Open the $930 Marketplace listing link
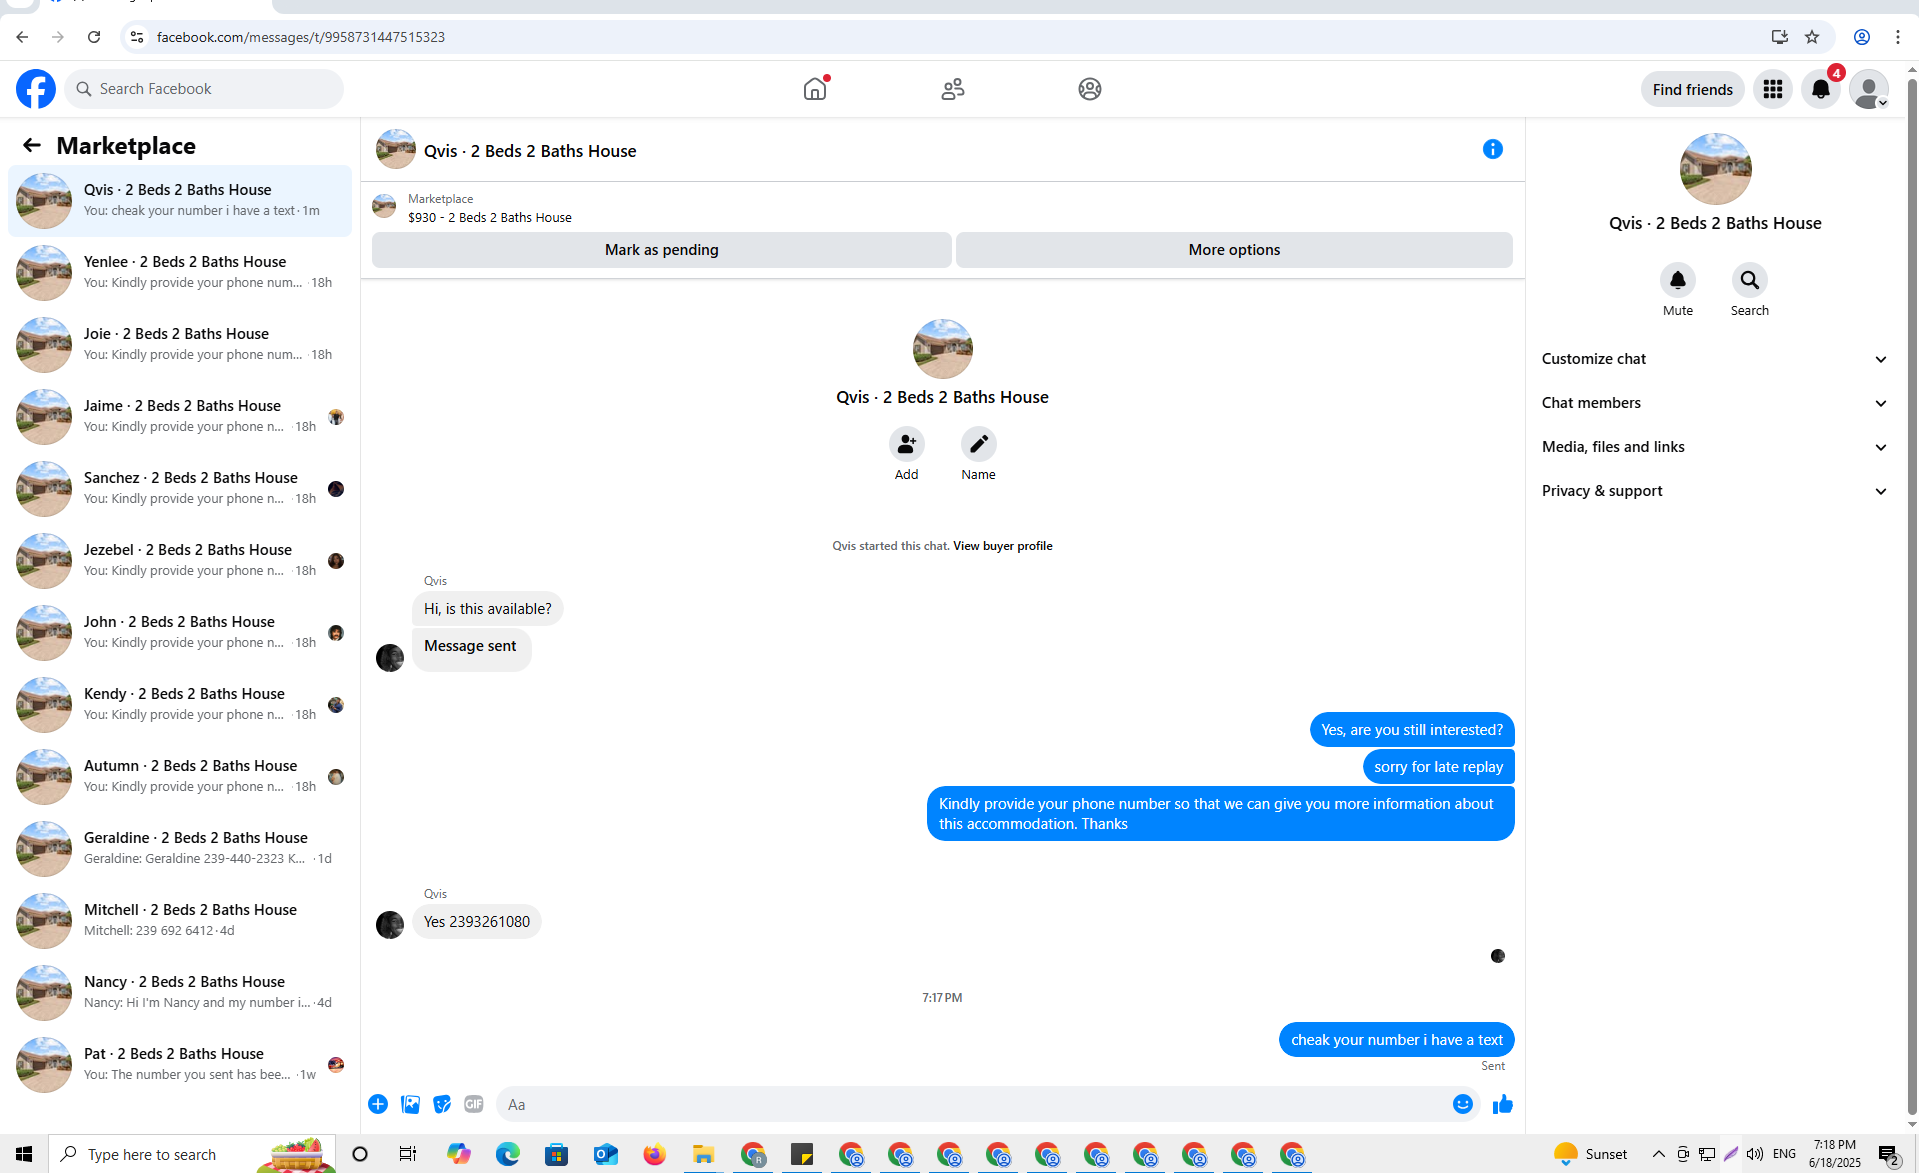Viewport: 1919px width, 1173px height. tap(490, 218)
